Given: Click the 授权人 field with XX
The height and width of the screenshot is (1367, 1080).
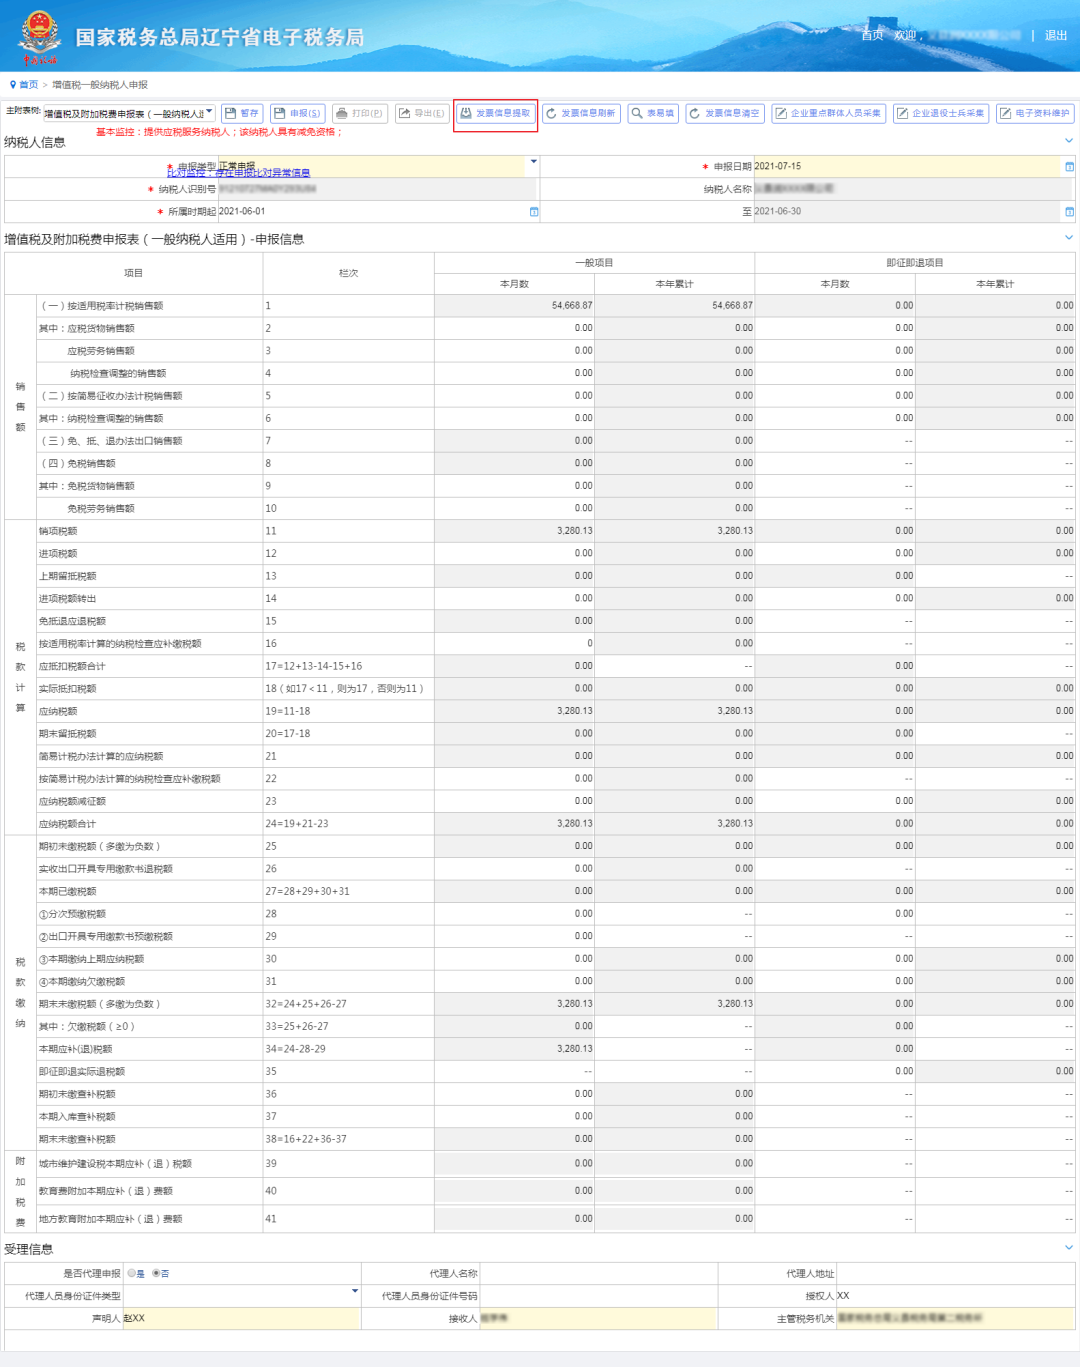Looking at the screenshot, I should (955, 1296).
